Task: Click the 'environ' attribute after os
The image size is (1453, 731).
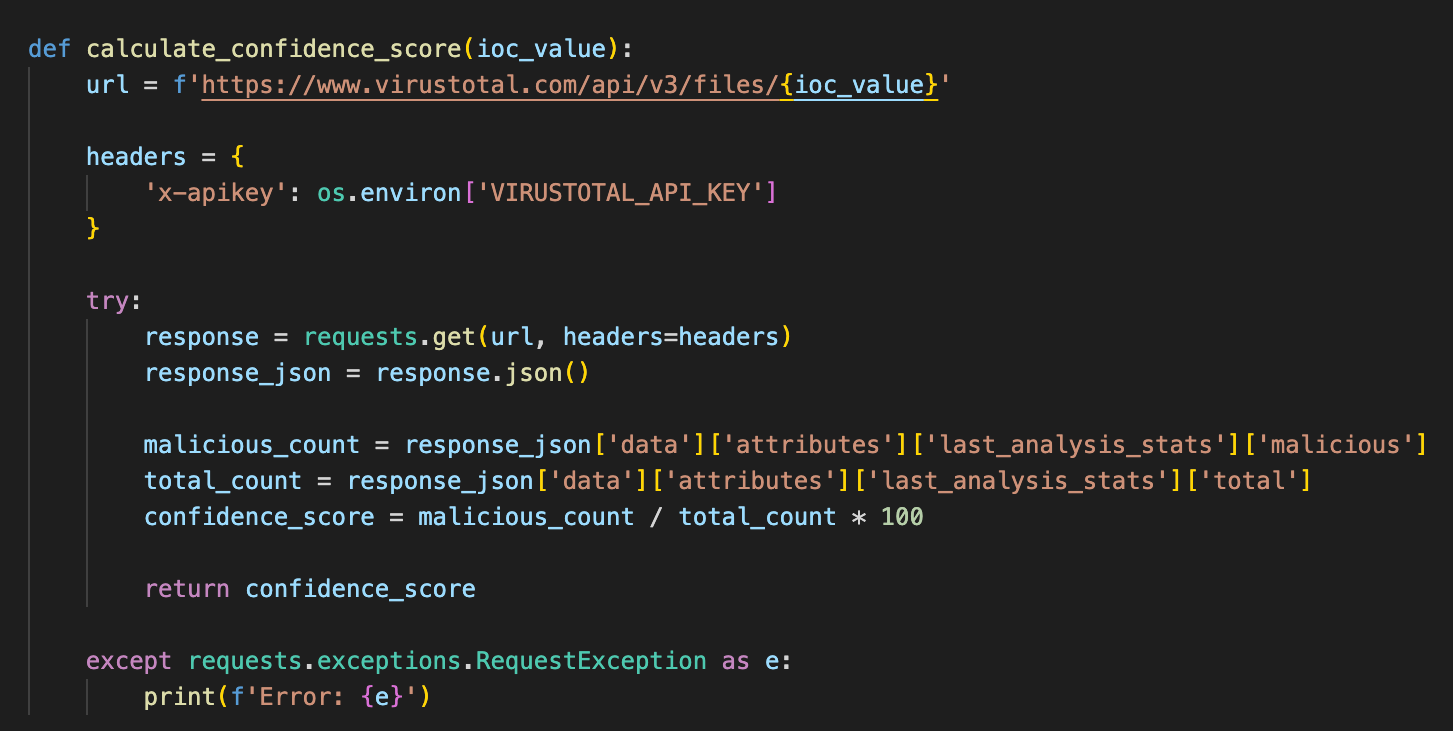Action: click(x=411, y=193)
